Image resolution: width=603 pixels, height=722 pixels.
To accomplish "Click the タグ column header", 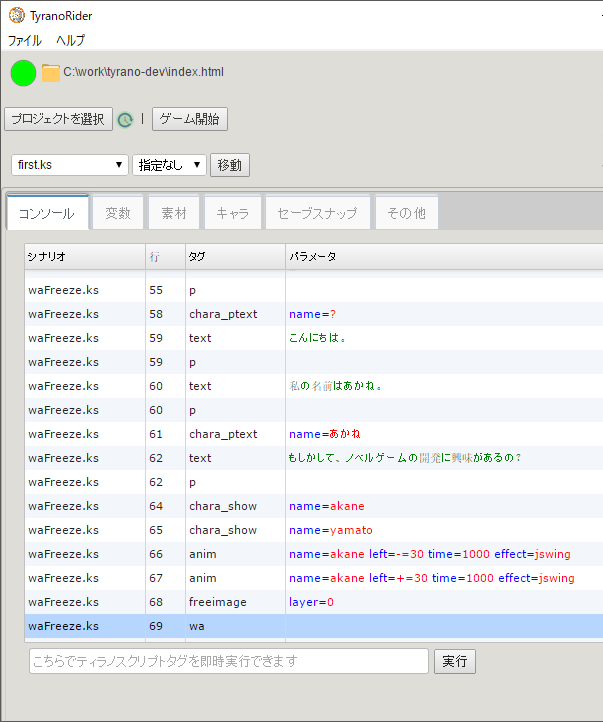I will tap(235, 256).
